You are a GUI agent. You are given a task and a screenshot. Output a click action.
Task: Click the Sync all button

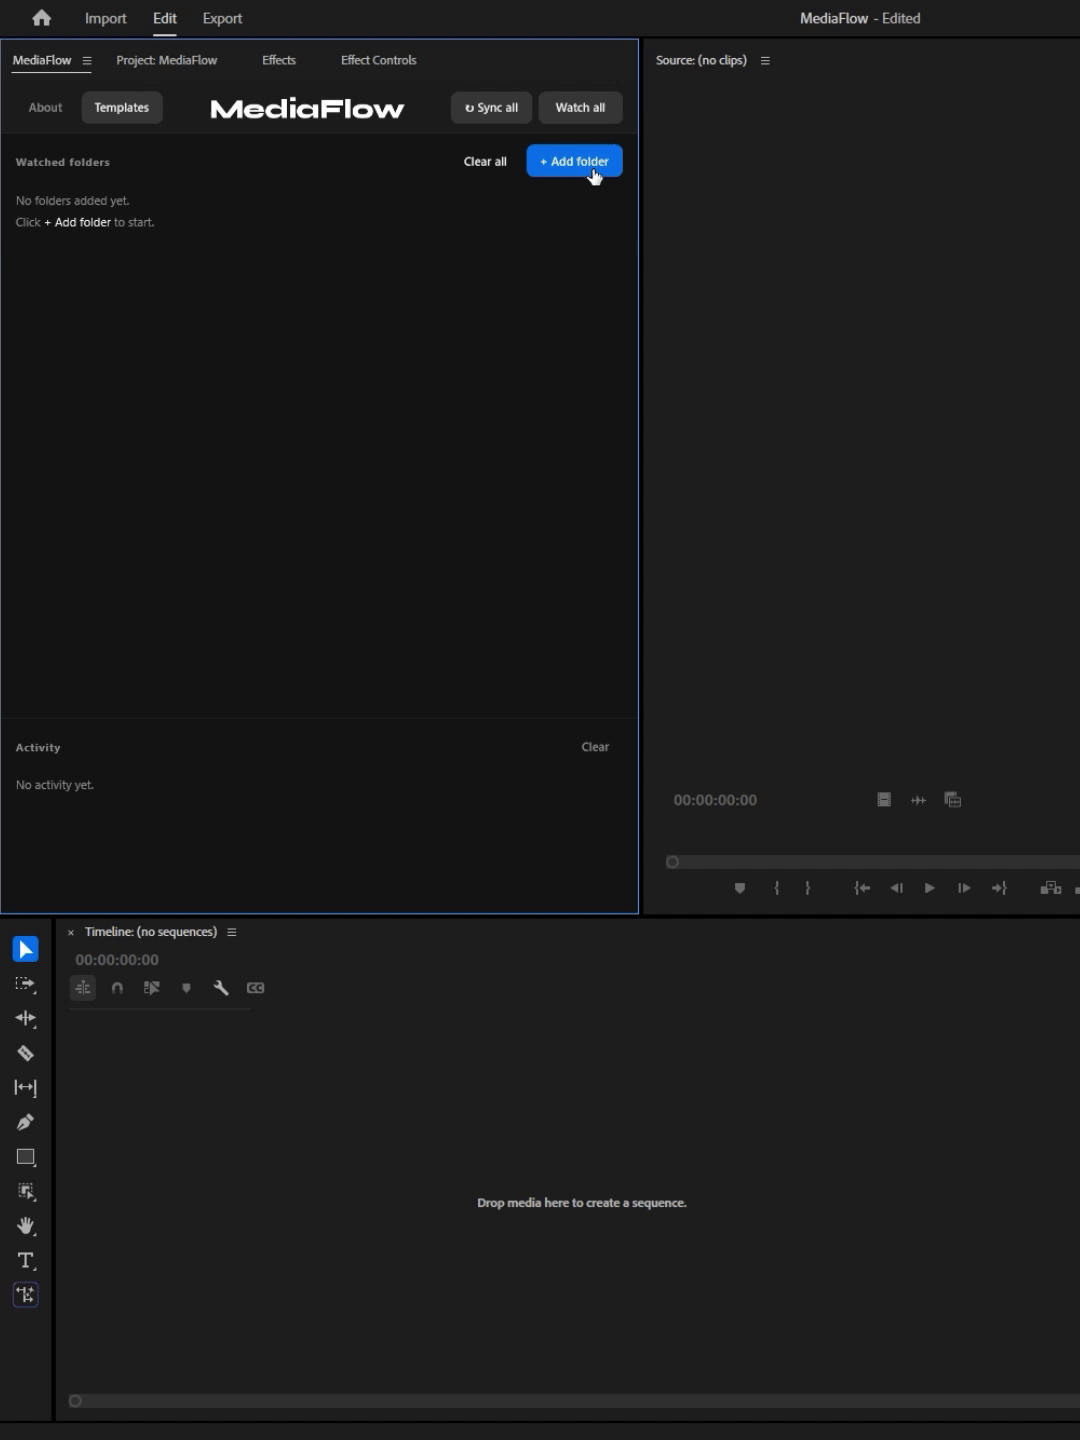point(491,108)
